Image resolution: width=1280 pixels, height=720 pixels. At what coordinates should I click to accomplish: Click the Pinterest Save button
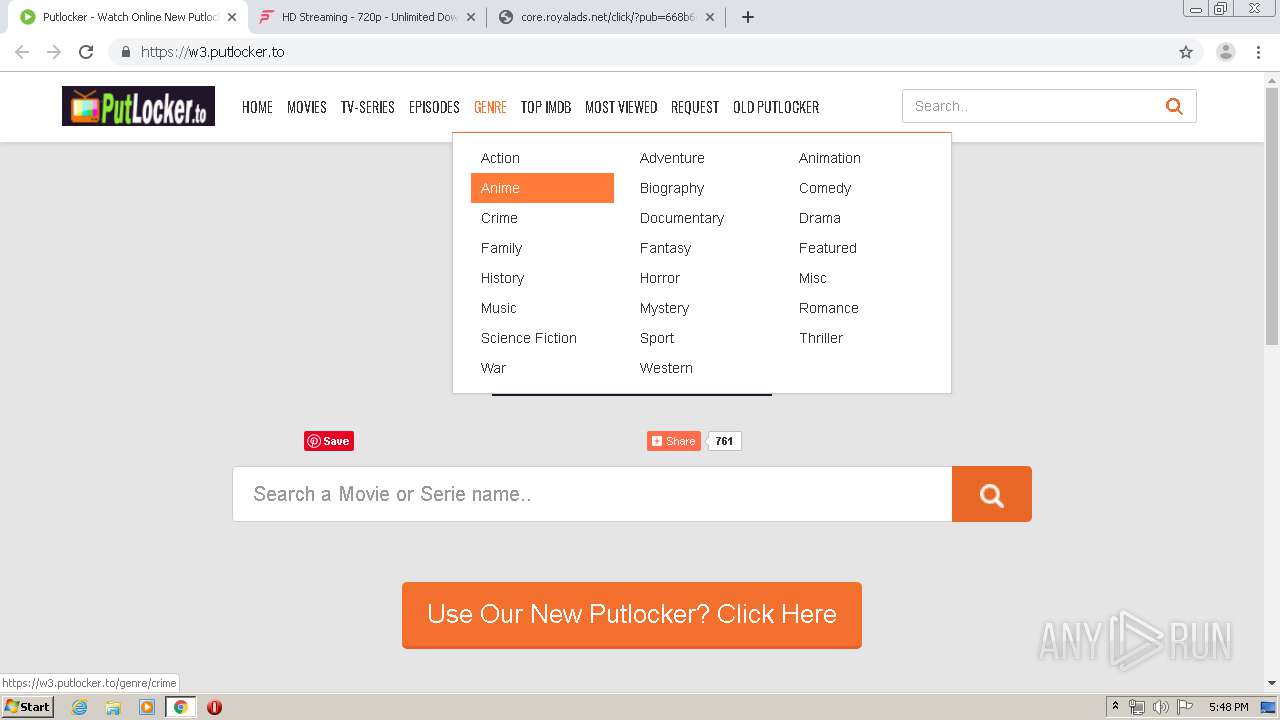(x=329, y=441)
